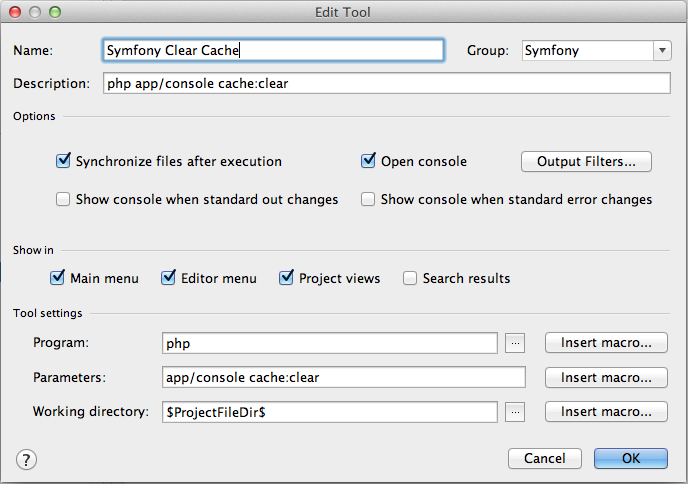This screenshot has height=484, width=688.
Task: Cancel the Edit Tool dialog
Action: pyautogui.click(x=545, y=459)
